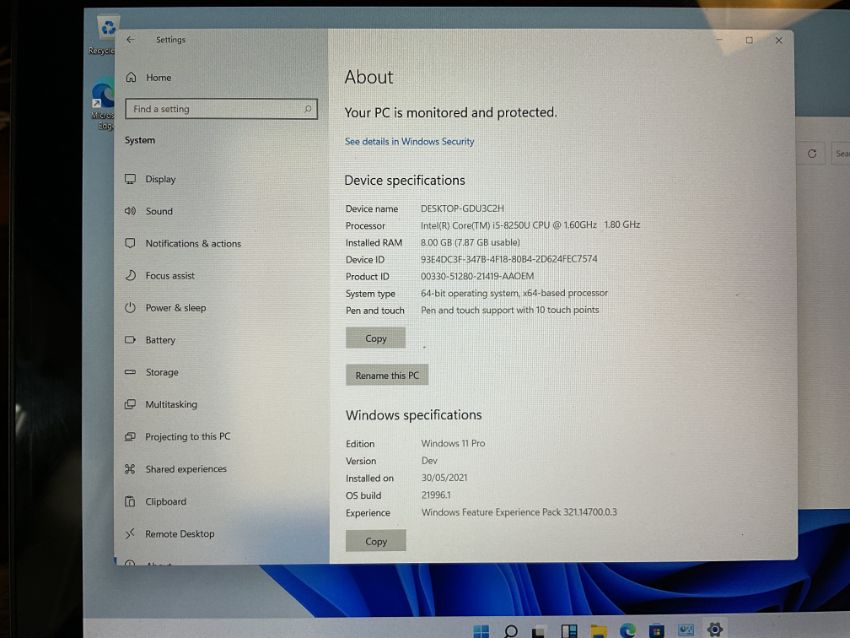This screenshot has width=850, height=638.
Task: Open Notifications & actions settings
Action: click(x=193, y=243)
